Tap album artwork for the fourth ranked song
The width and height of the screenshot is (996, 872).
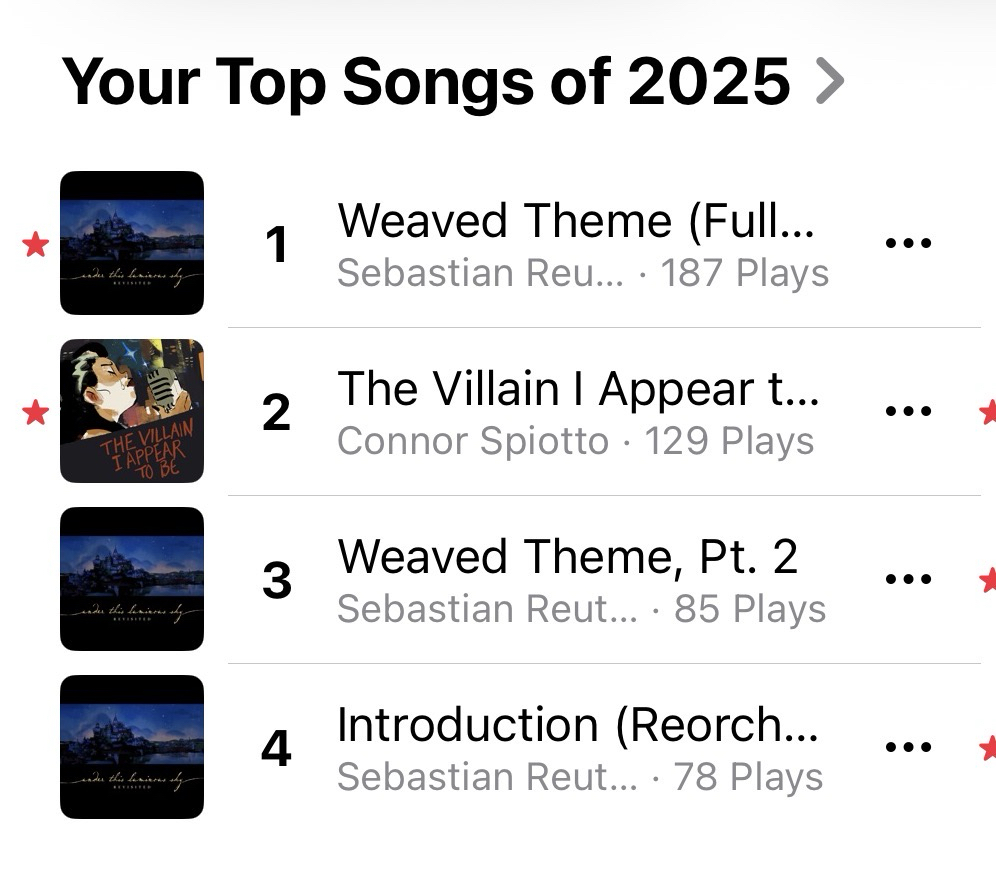(x=132, y=747)
